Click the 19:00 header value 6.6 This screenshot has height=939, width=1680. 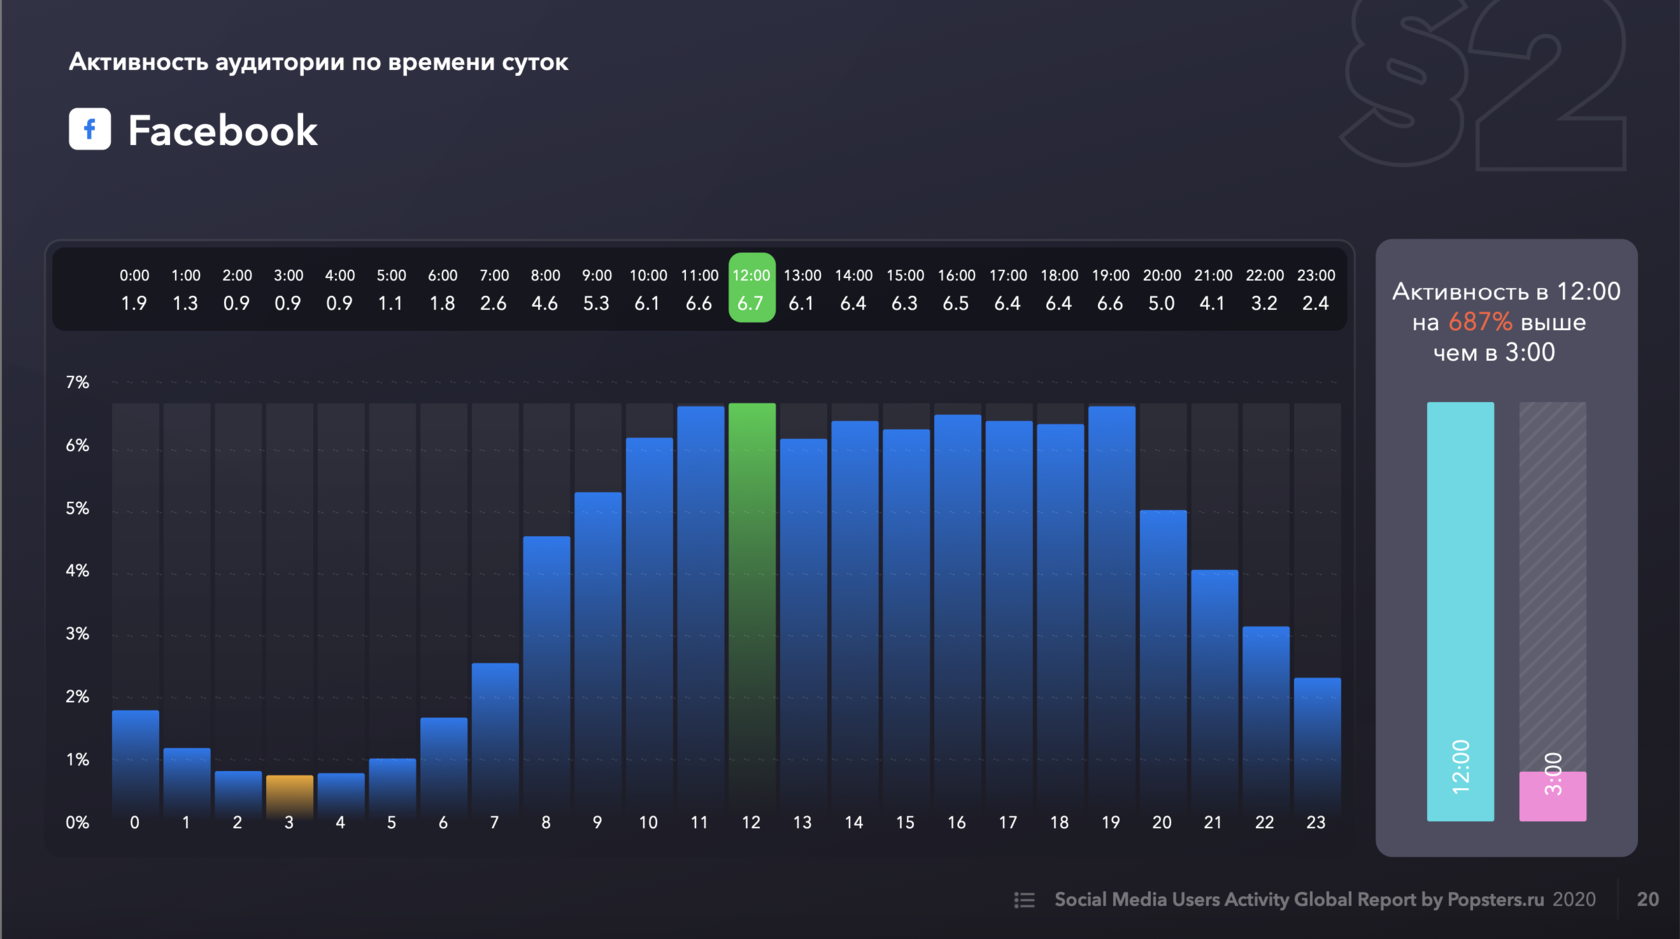(1110, 303)
